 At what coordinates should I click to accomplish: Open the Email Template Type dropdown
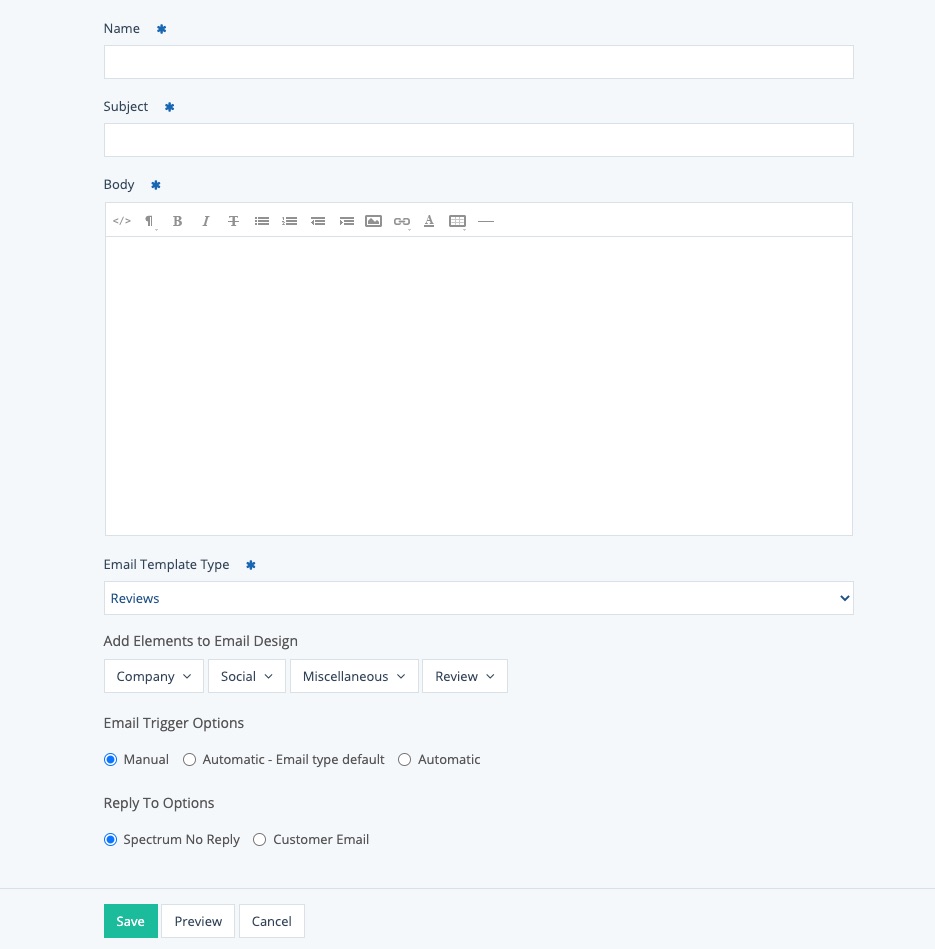[x=478, y=598]
